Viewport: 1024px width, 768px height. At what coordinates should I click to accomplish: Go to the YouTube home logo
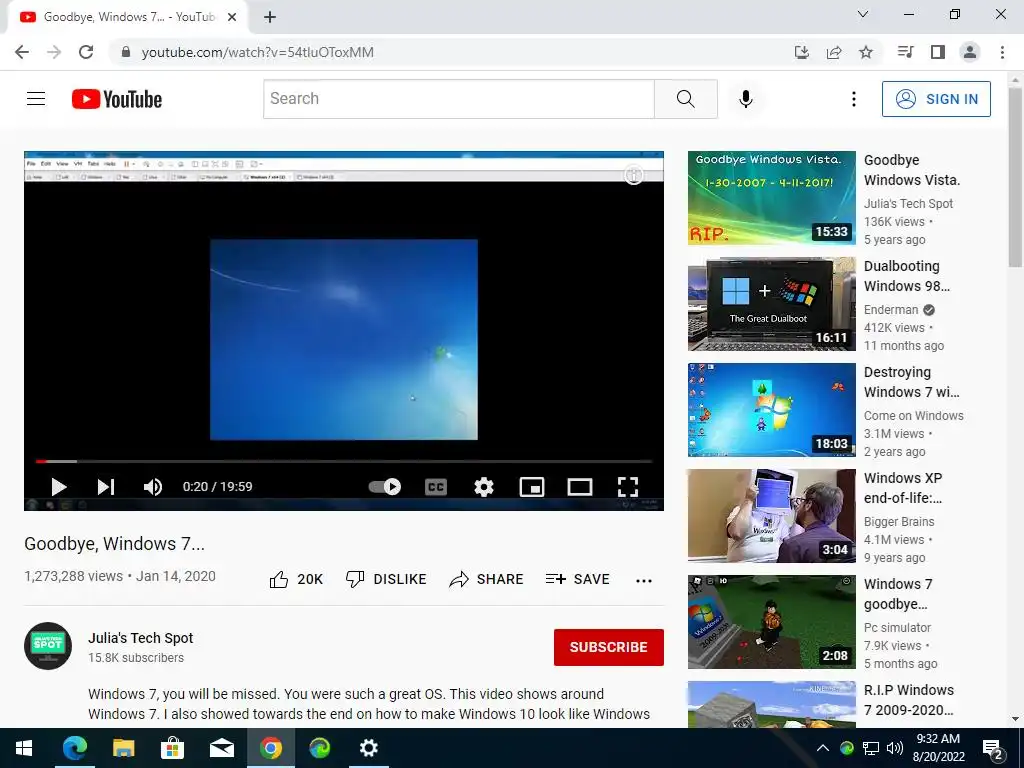coord(117,99)
